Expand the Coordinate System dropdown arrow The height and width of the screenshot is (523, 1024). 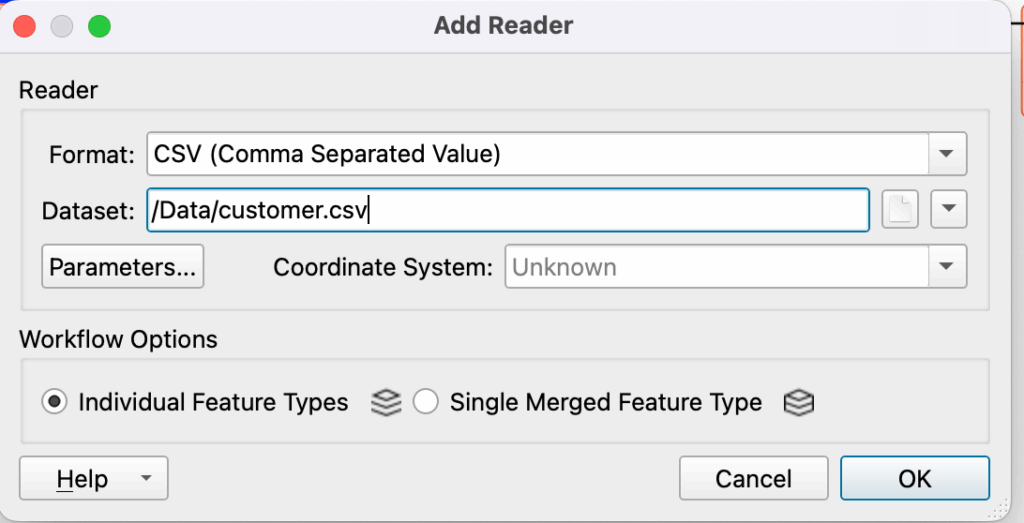pos(947,267)
